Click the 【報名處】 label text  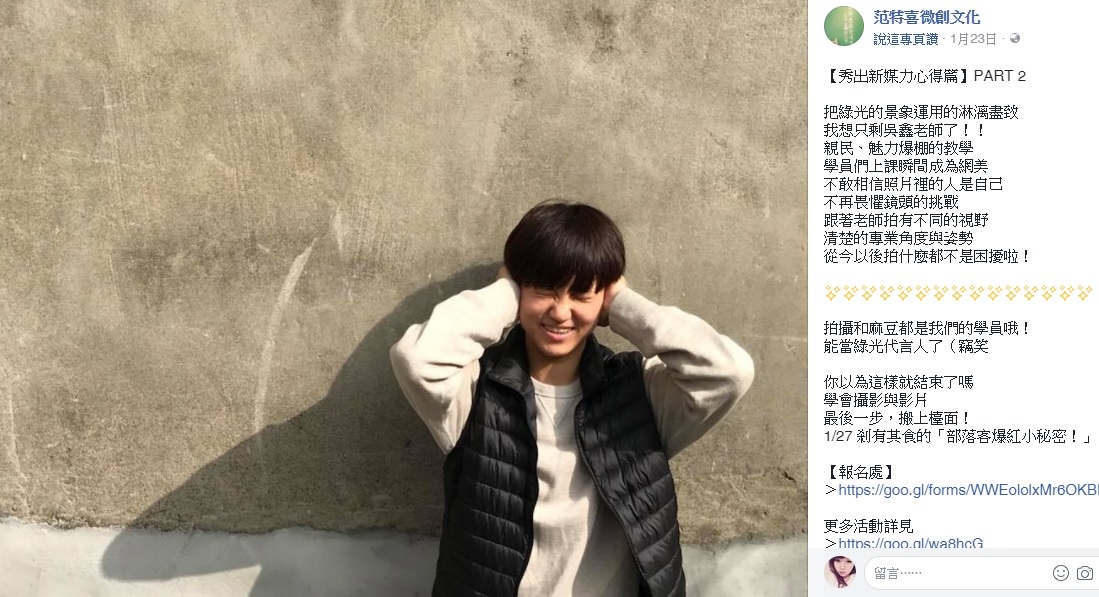[860, 472]
